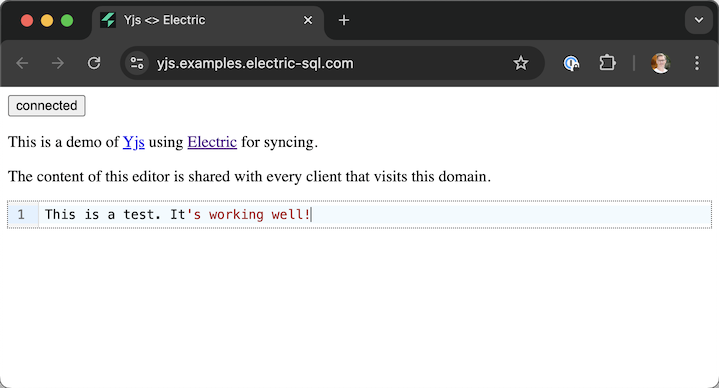Follow the Yjs link
Image resolution: width=719 pixels, height=388 pixels.
(133, 142)
